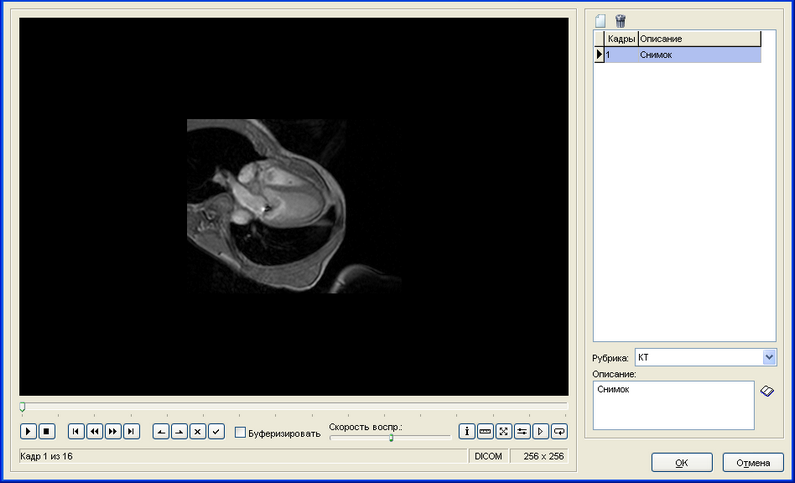Open image adjustment settings sliders icon
Viewport: 795px width, 483px height.
pos(522,431)
